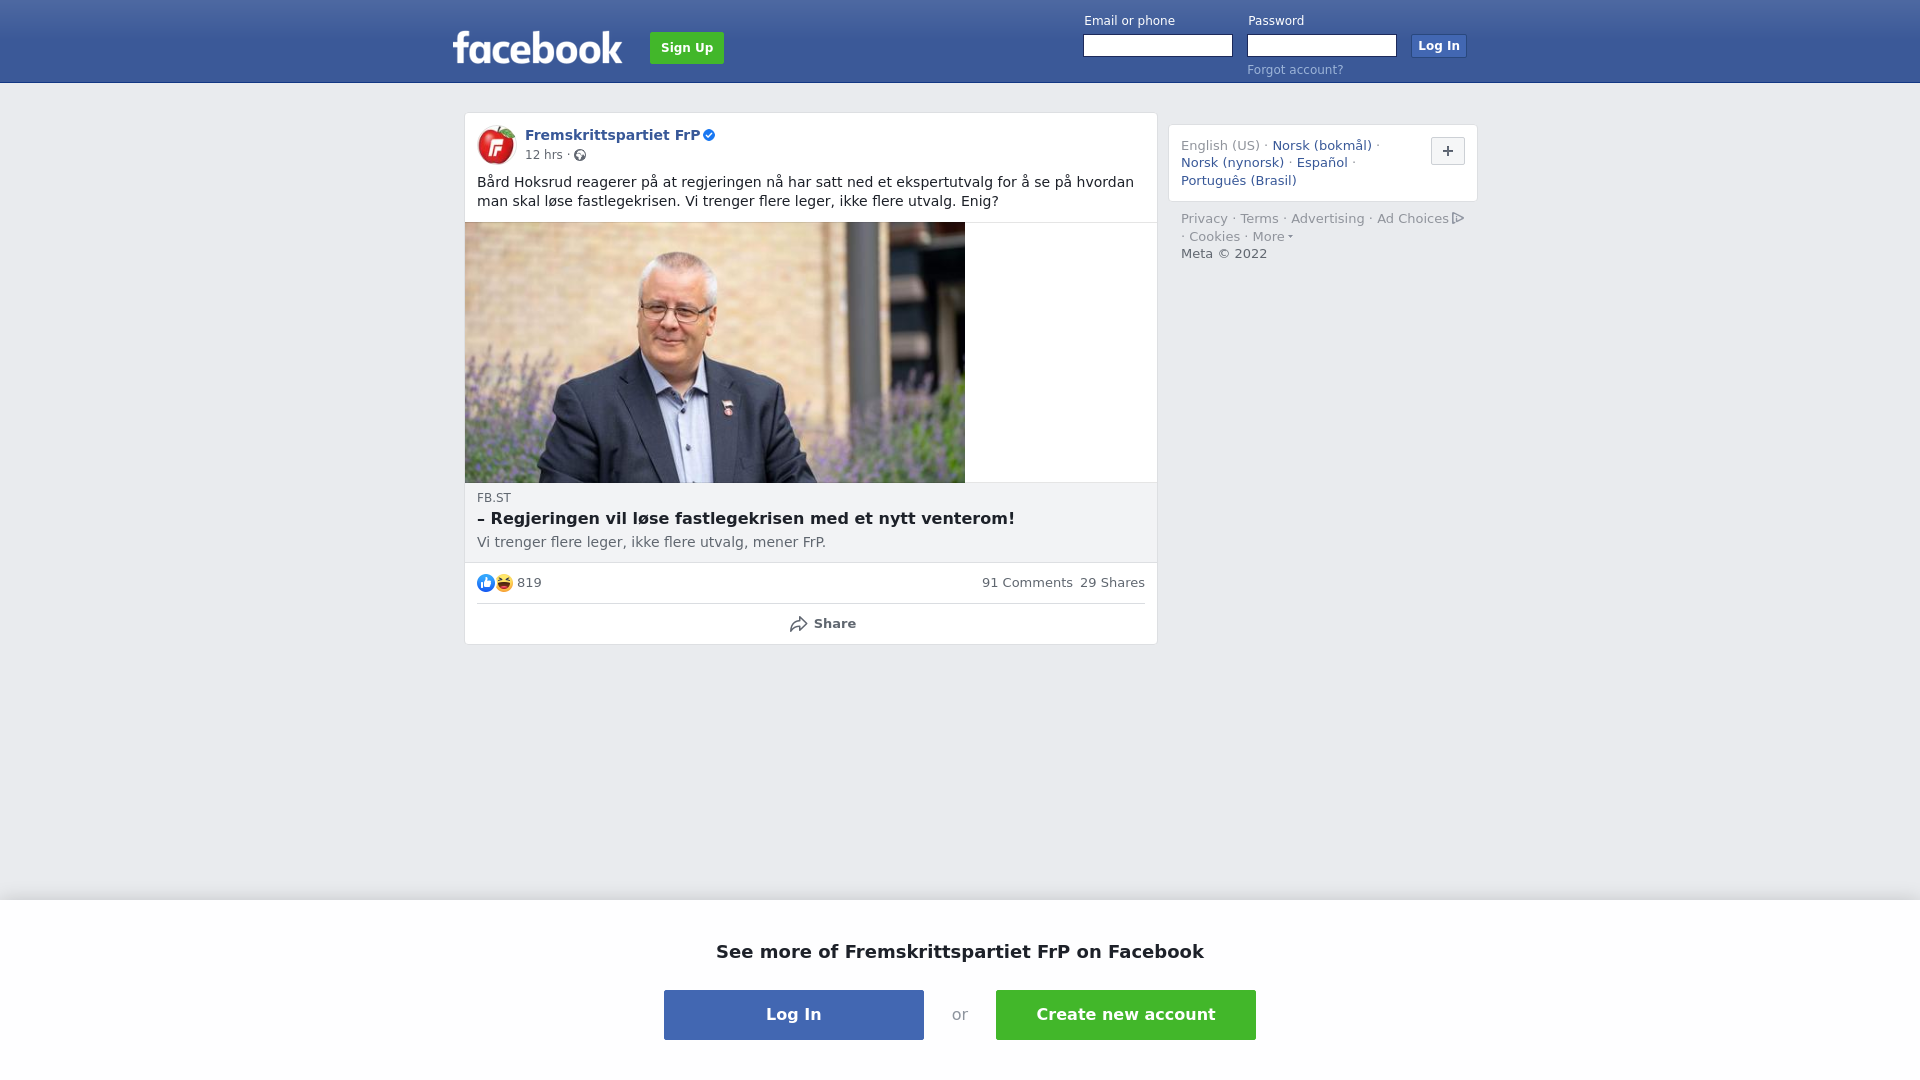
Task: Select Norsk (bokmål) language link
Action: click(x=1322, y=146)
